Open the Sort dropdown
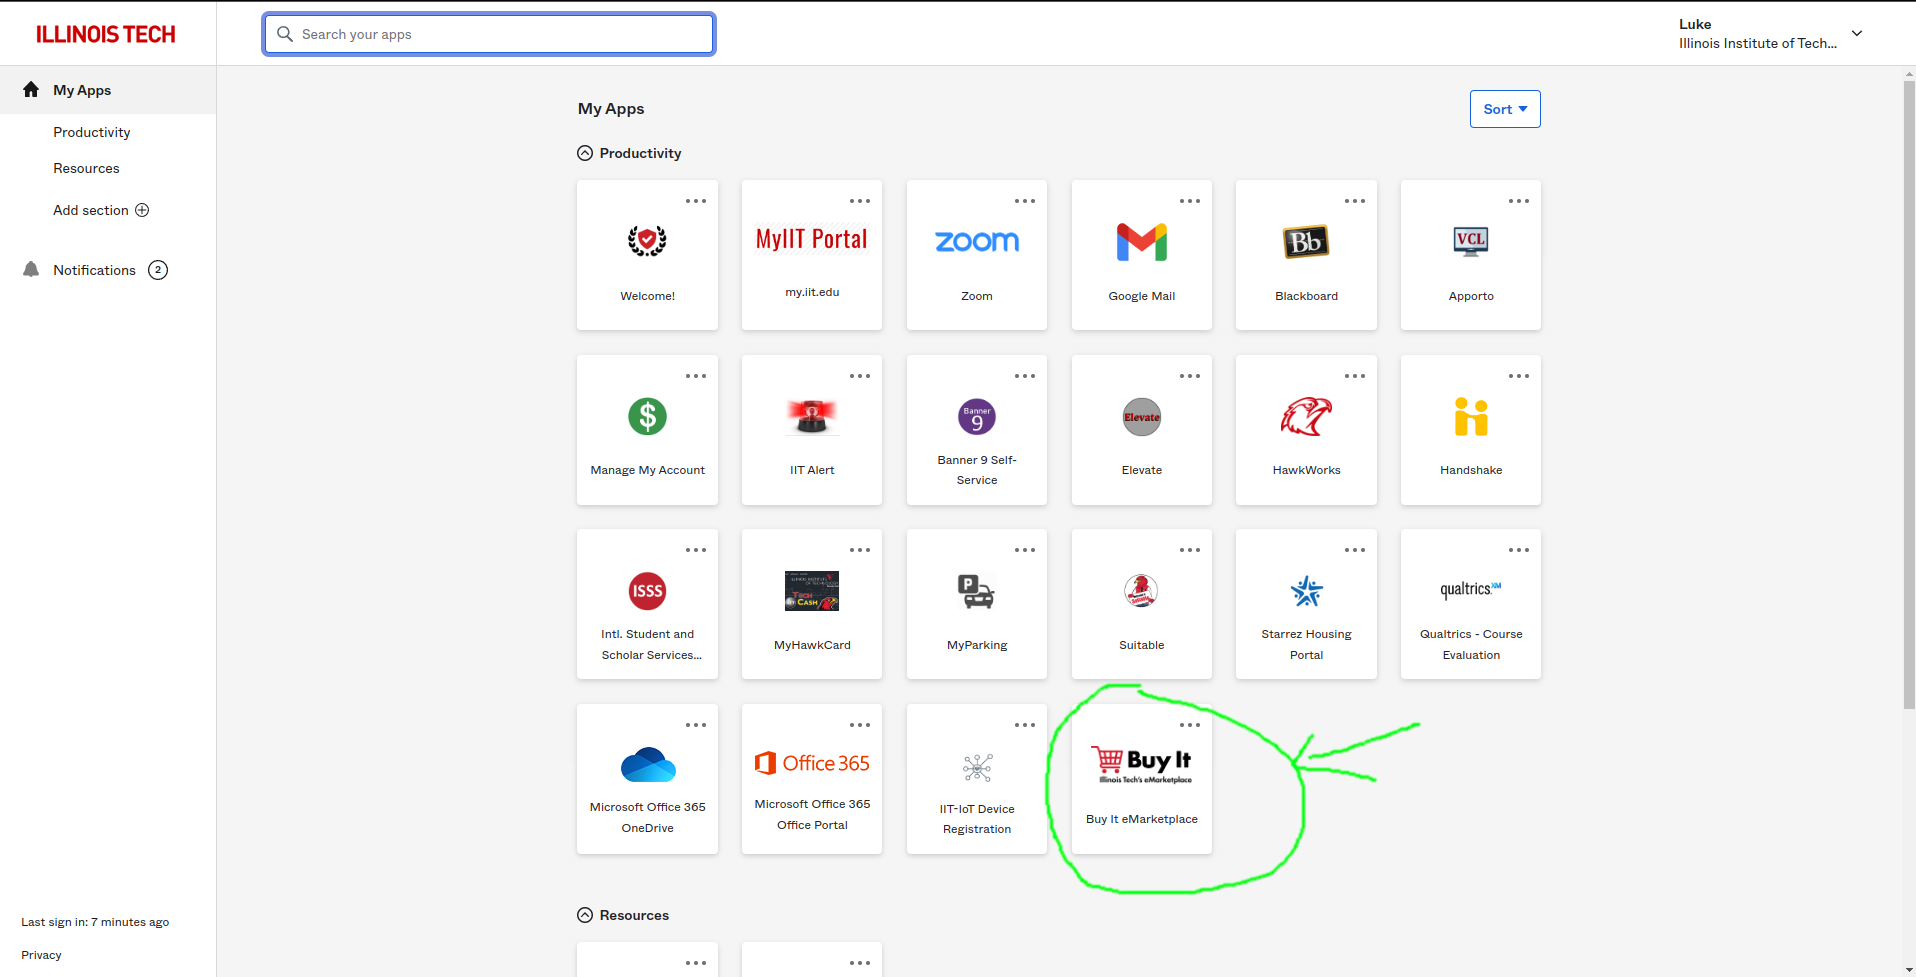This screenshot has height=977, width=1916. tap(1505, 109)
